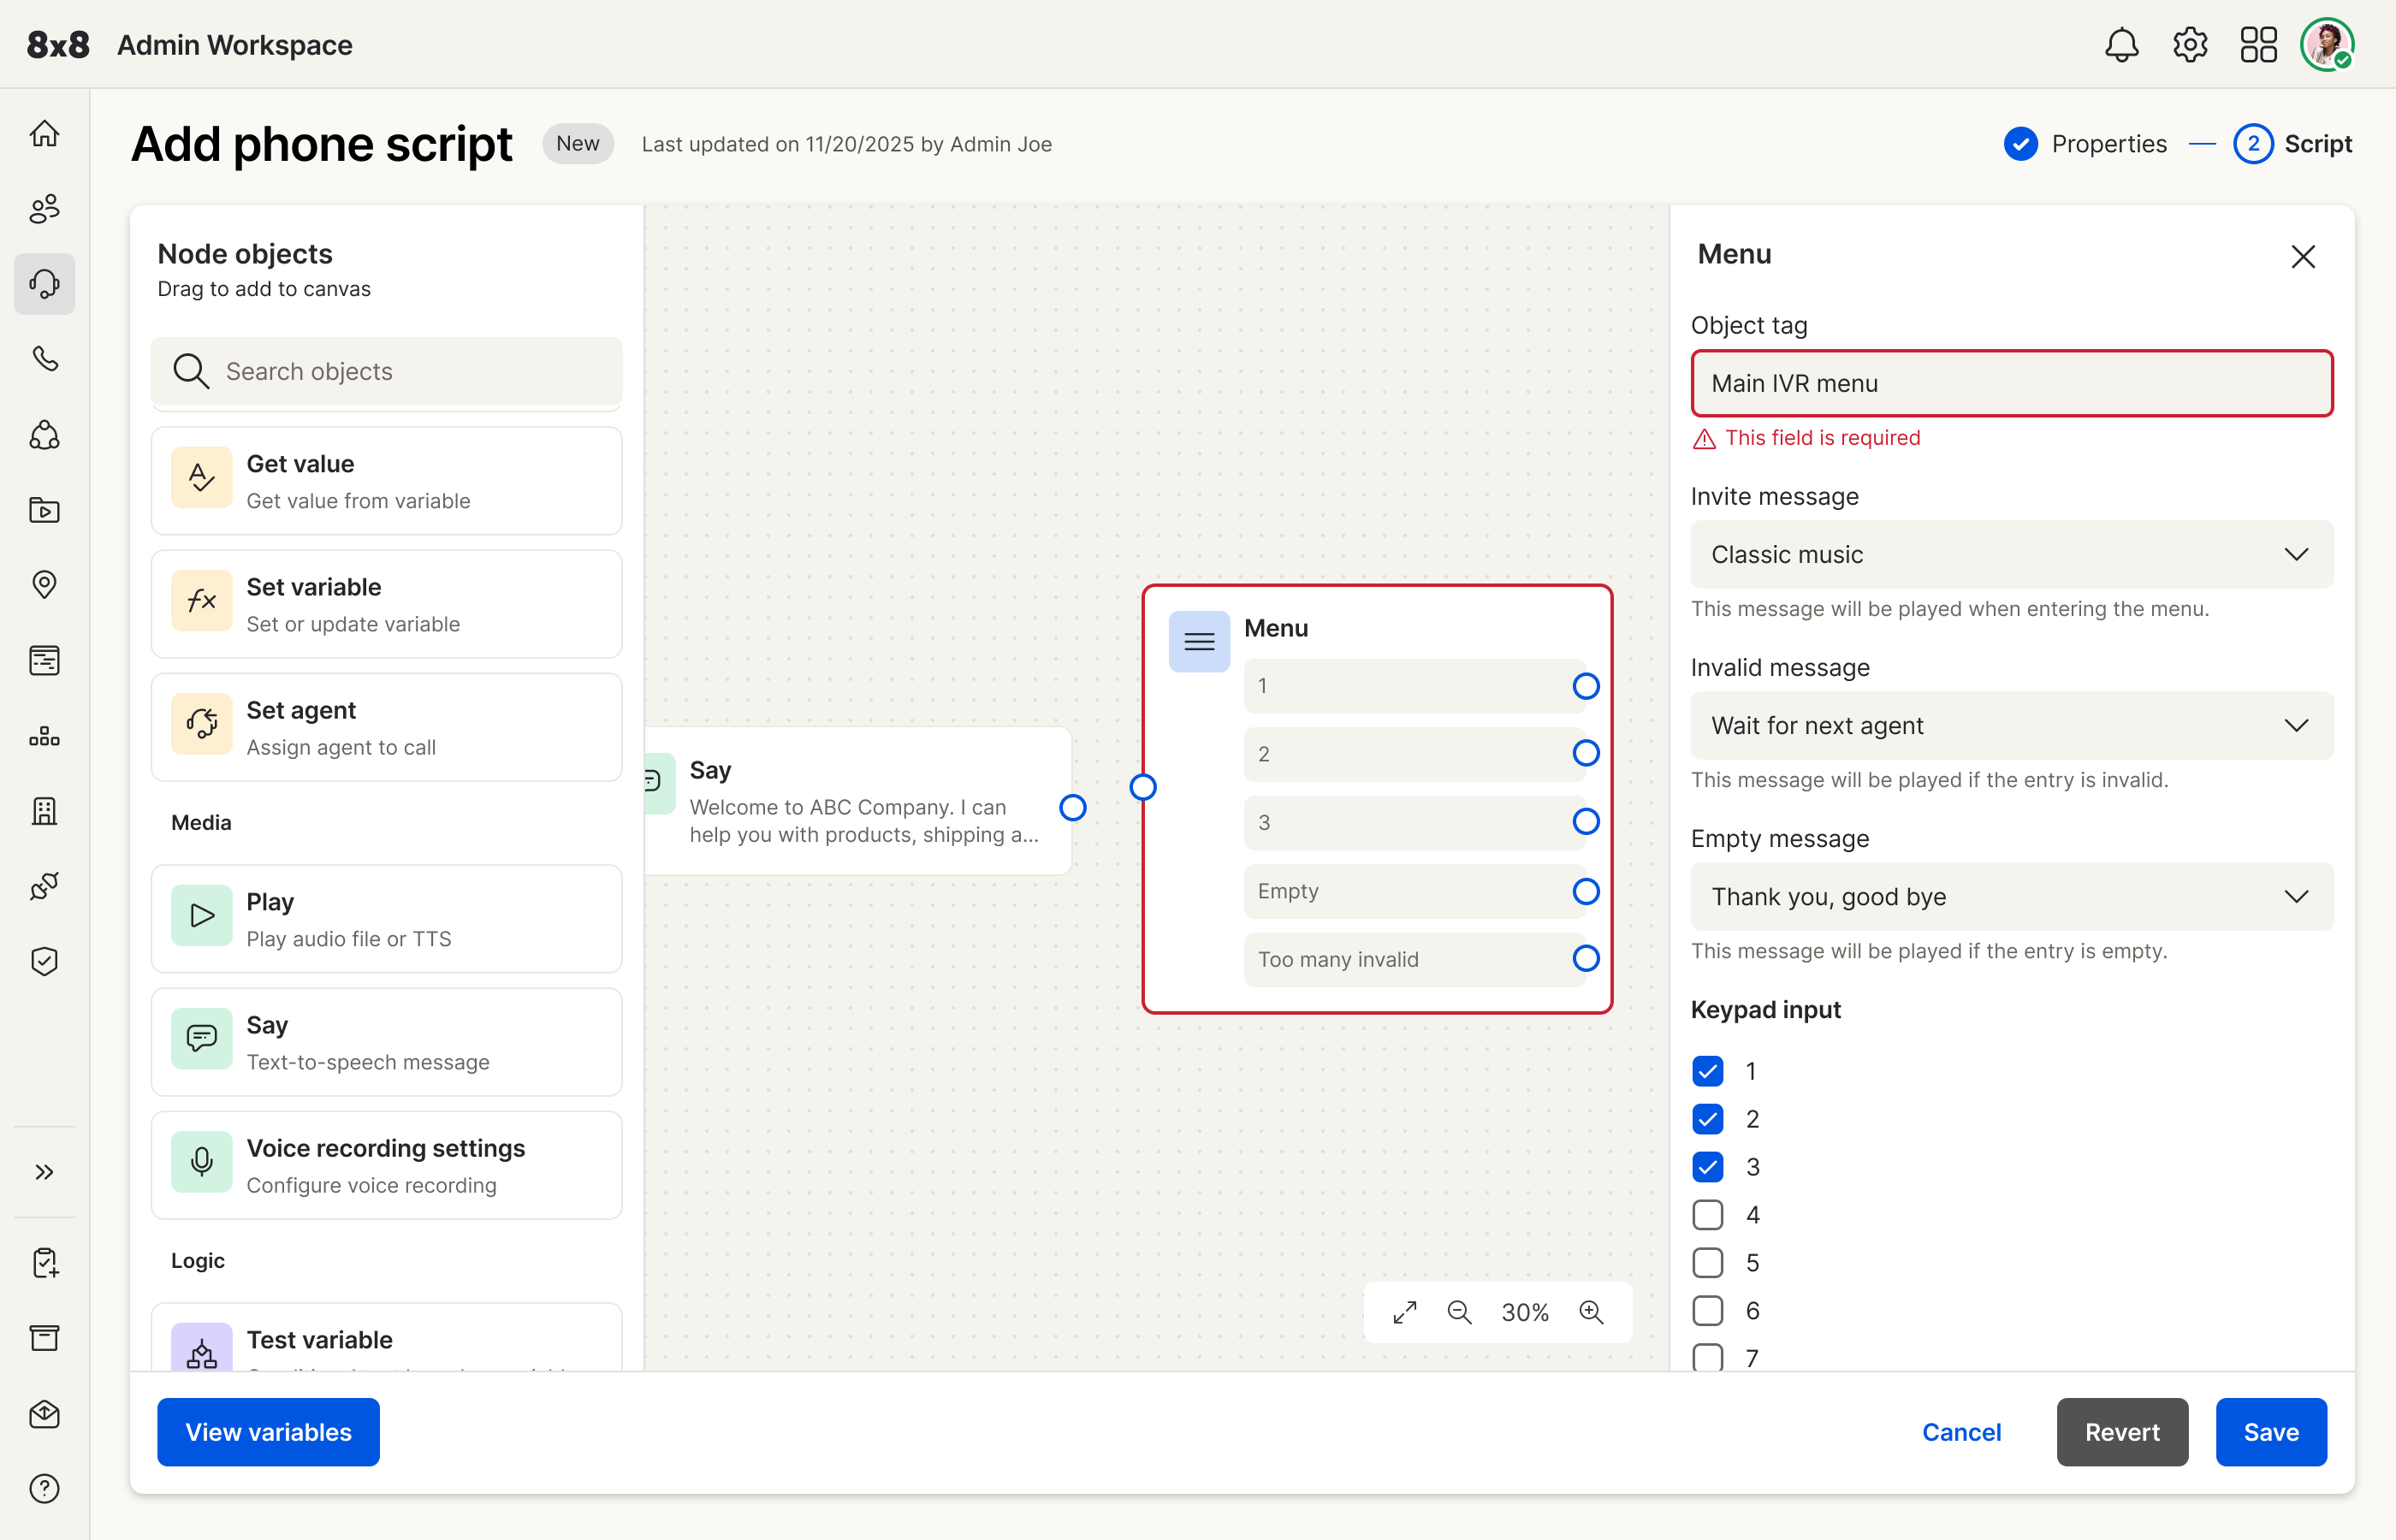Open the Empty message dropdown

tap(2011, 896)
